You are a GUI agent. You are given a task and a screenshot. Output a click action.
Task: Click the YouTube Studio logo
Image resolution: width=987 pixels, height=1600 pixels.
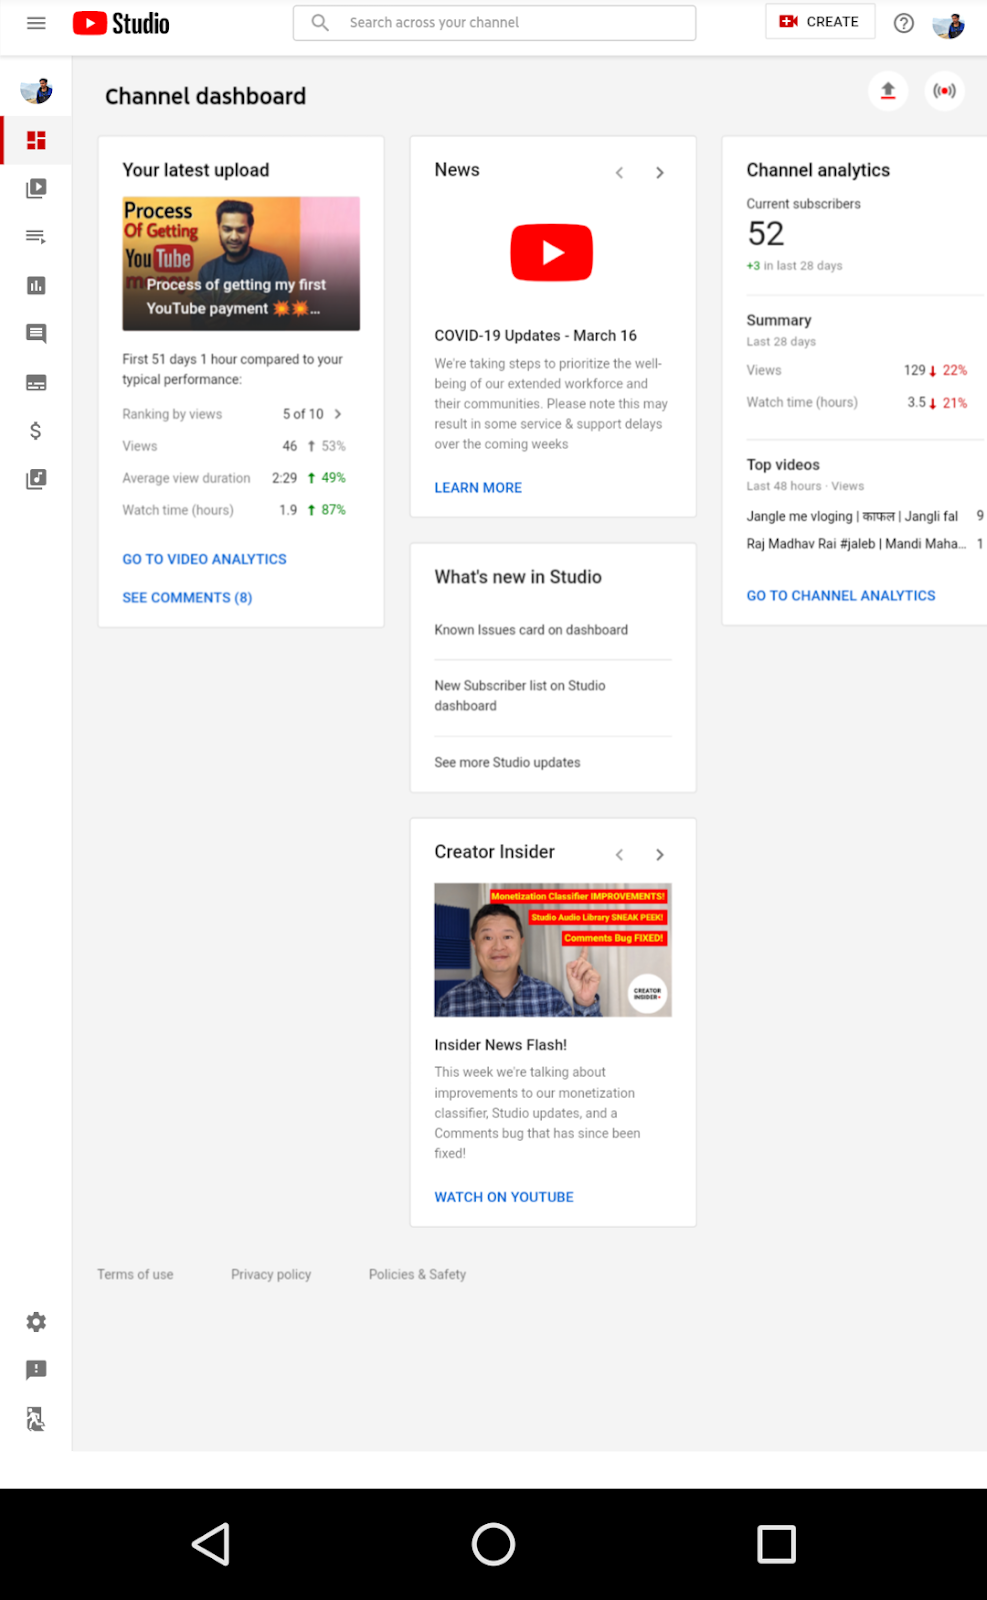tap(121, 23)
